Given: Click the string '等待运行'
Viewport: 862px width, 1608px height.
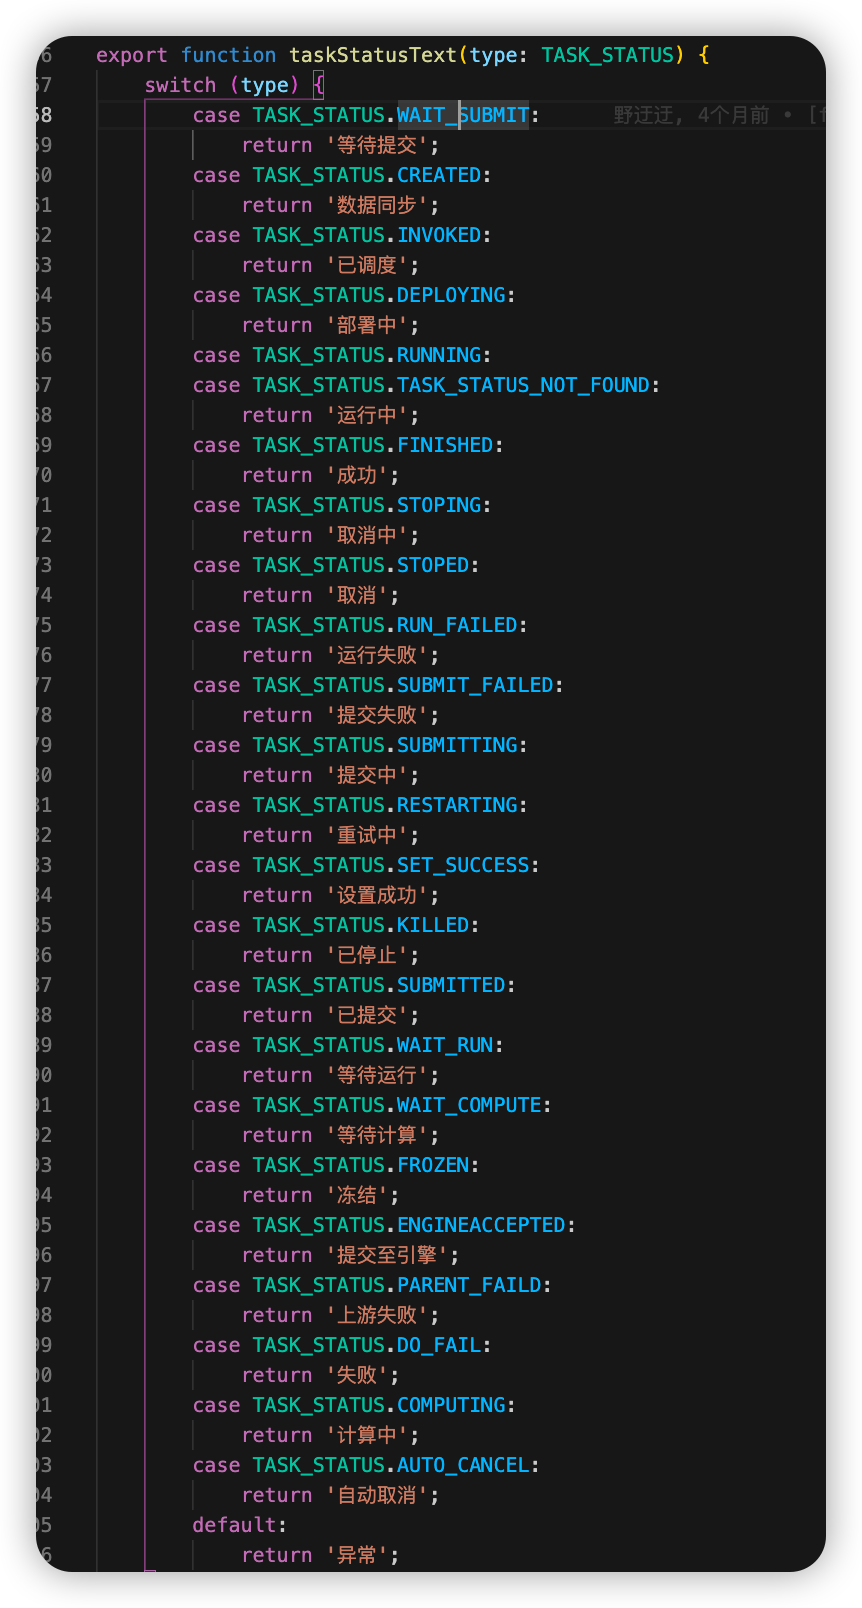Looking at the screenshot, I should (x=377, y=1075).
